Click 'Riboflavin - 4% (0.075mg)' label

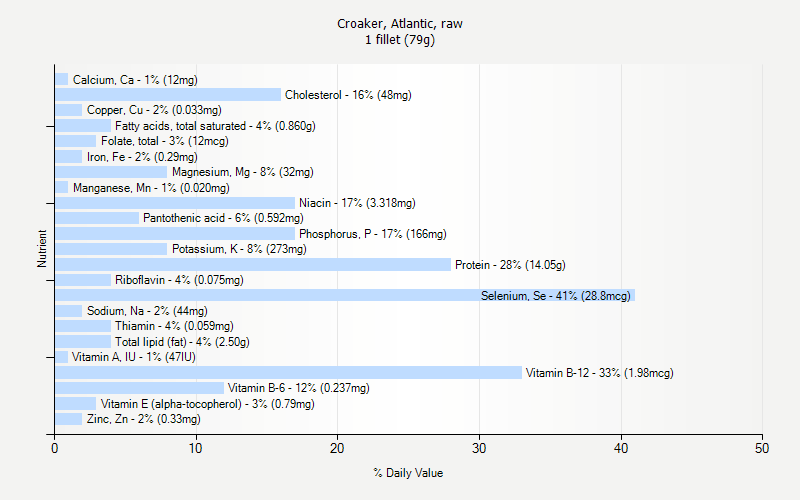[x=179, y=280]
